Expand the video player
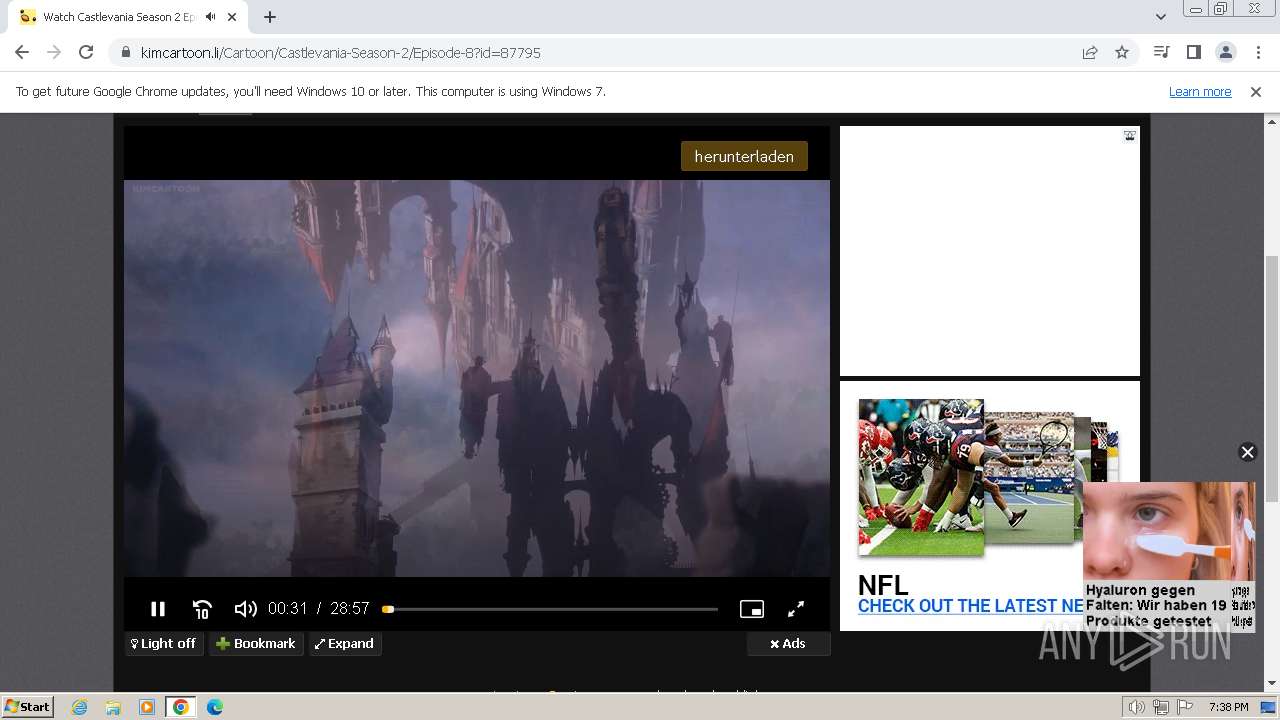 click(345, 644)
